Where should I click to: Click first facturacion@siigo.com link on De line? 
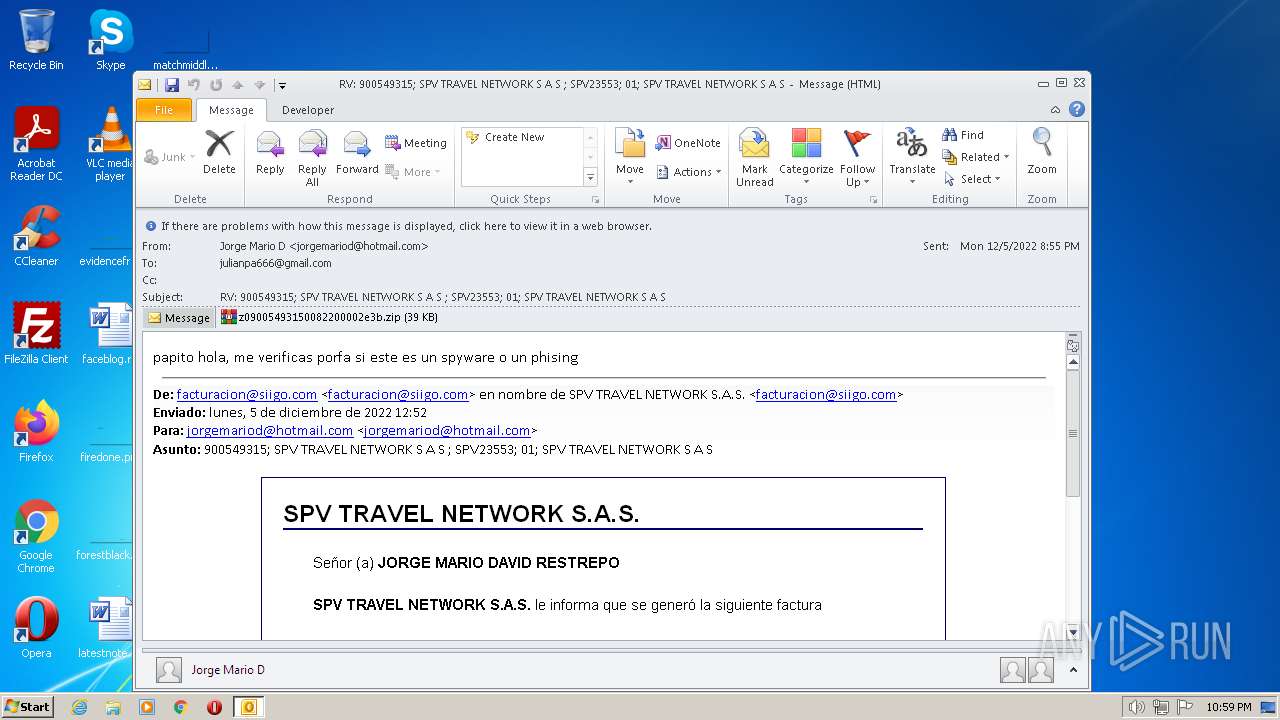point(247,394)
